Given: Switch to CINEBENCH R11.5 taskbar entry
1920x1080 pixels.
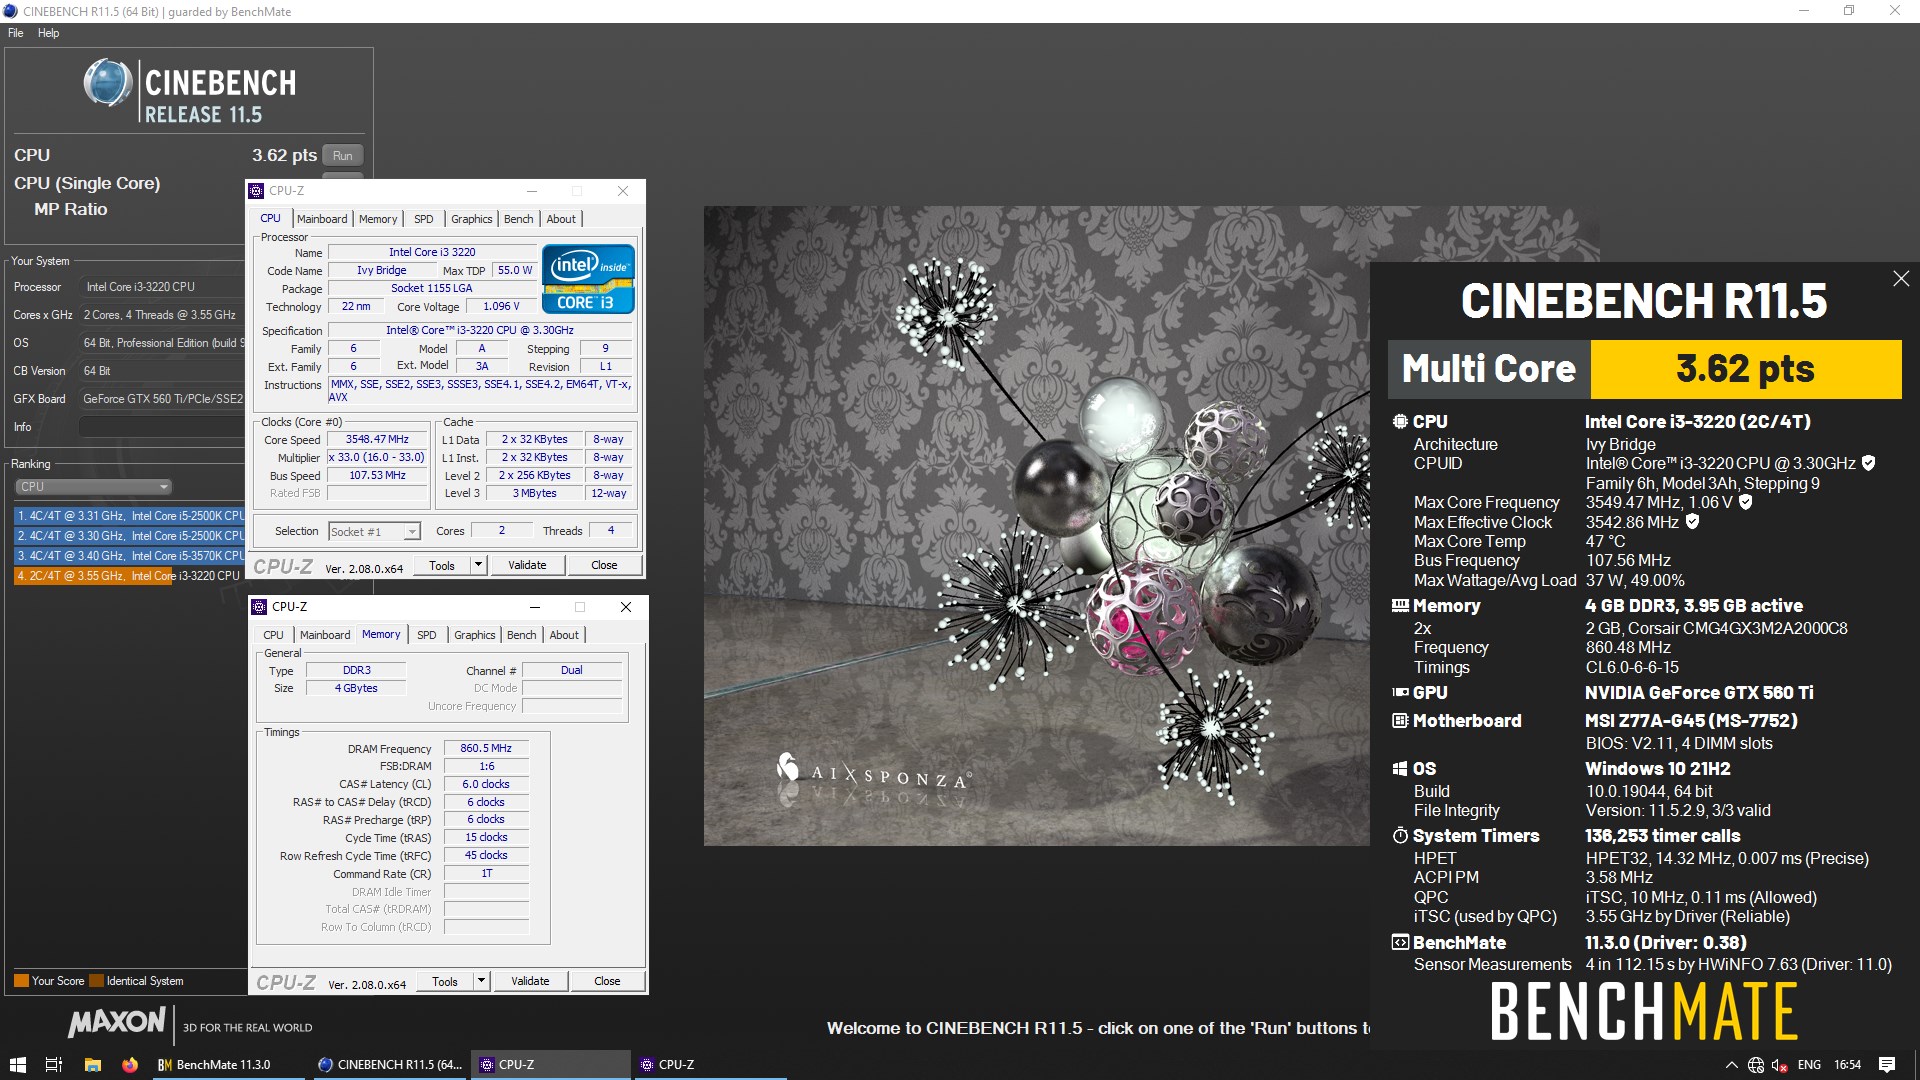Looking at the screenshot, I should click(388, 1065).
